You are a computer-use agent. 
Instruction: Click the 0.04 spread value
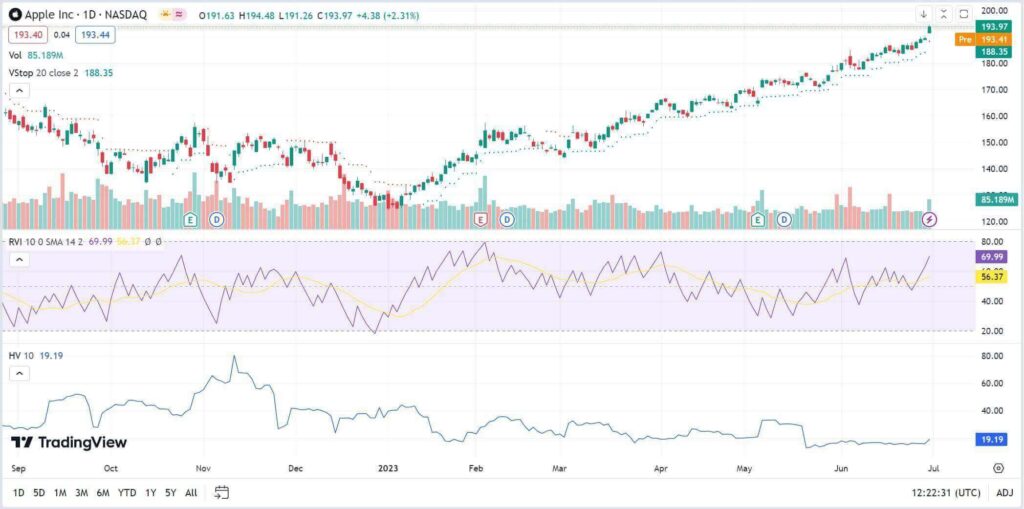[62, 35]
